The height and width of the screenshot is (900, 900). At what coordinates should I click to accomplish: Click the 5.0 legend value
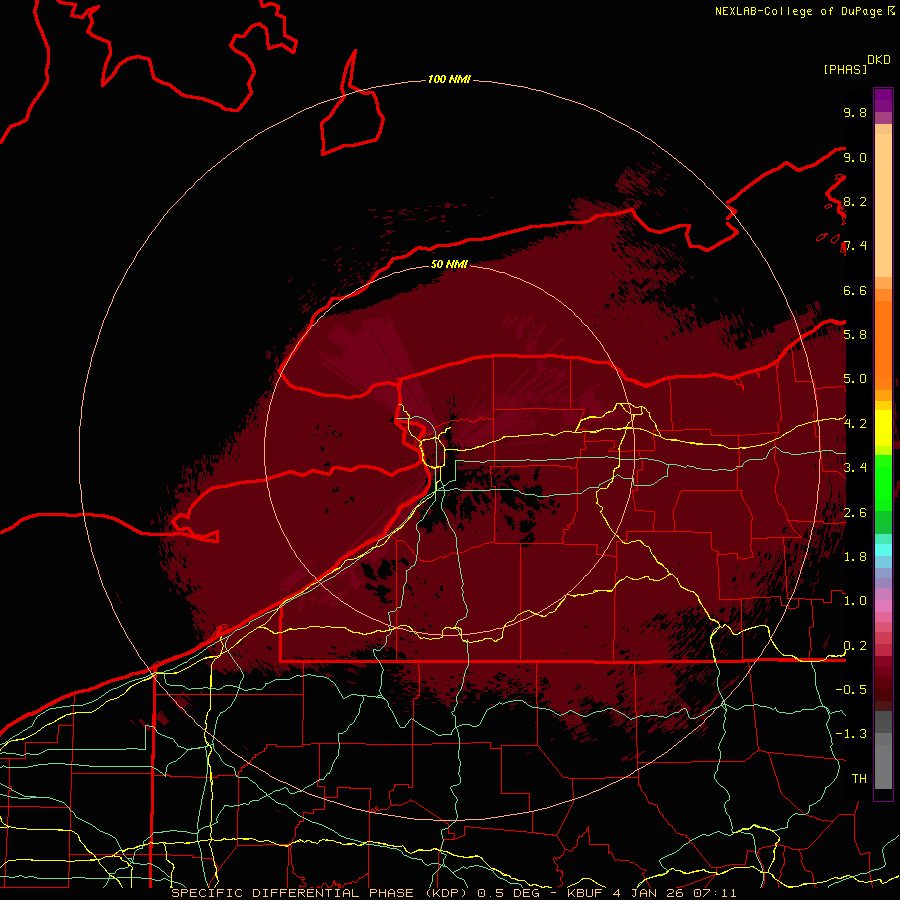coord(855,379)
